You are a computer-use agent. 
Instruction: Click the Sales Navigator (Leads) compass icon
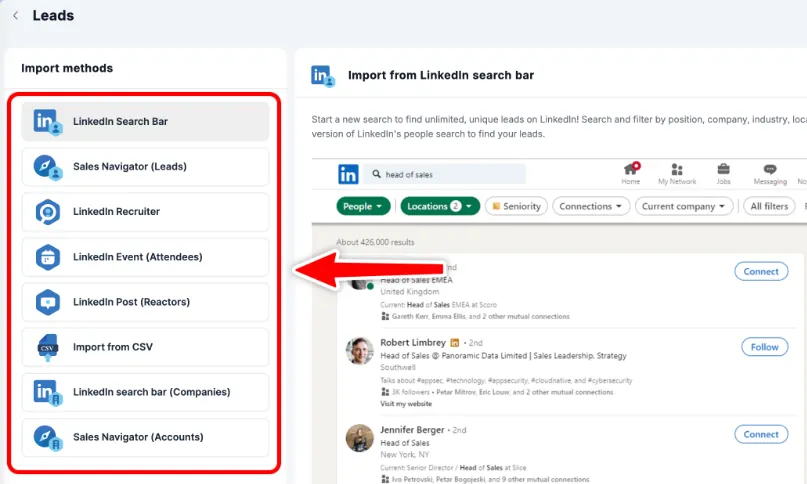pyautogui.click(x=47, y=167)
